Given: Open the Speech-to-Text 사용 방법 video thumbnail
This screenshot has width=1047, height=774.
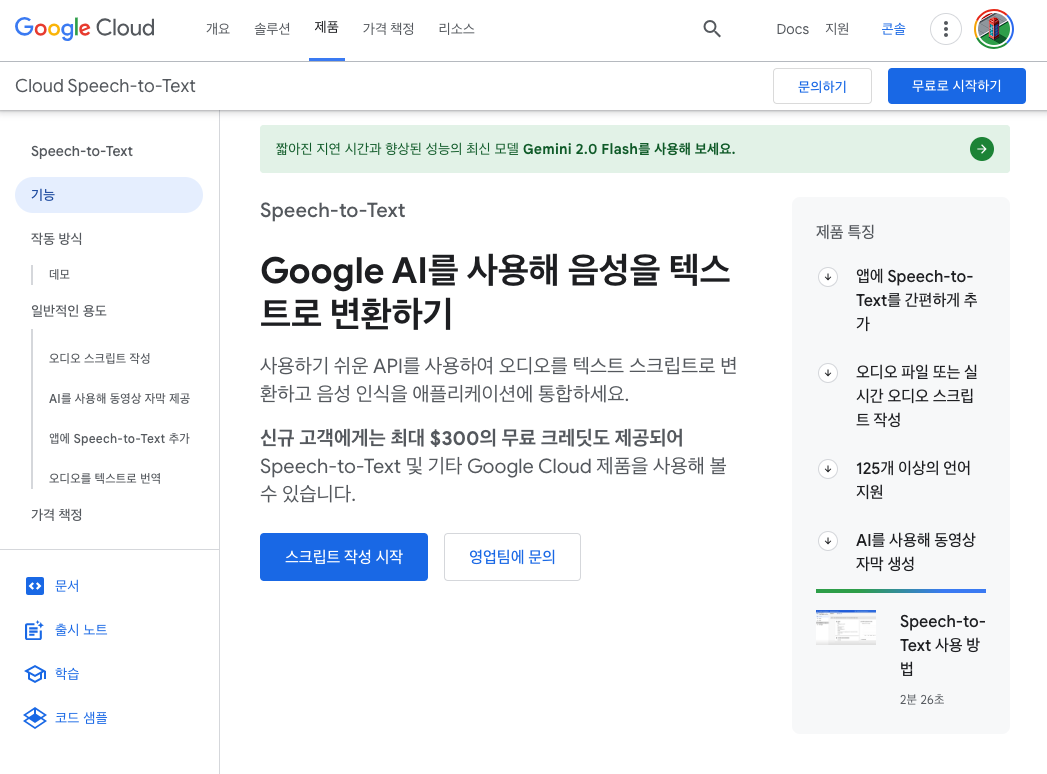Looking at the screenshot, I should coord(845,627).
